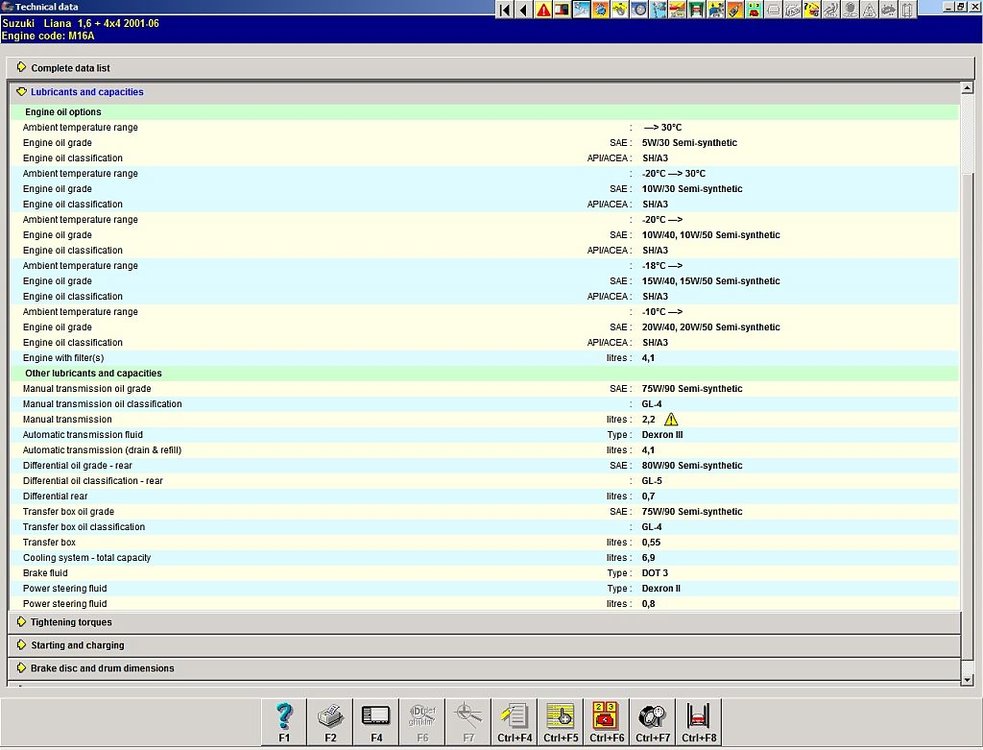
Task: Click the GL-5 classification value
Action: point(652,481)
